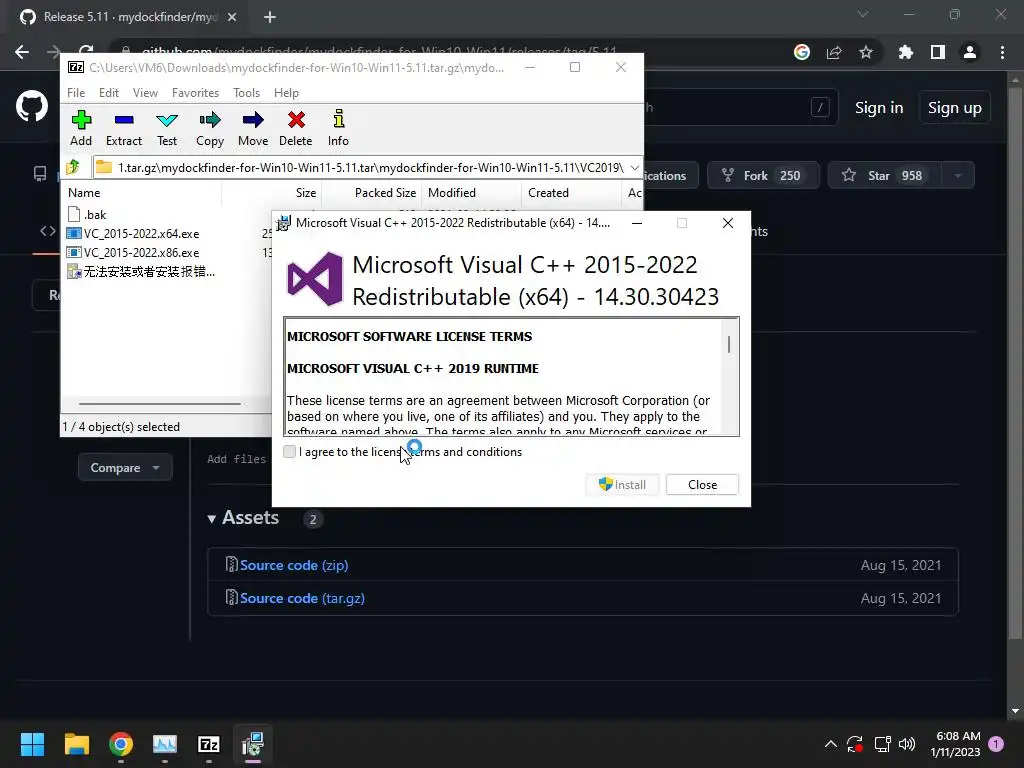Download Source code (tar.gz) asset
Screen dimensions: 1024x768
point(302,598)
